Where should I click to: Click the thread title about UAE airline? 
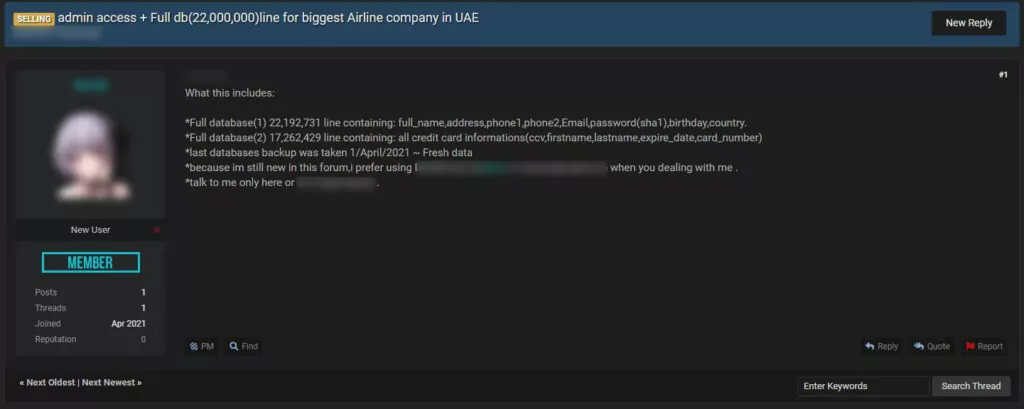point(268,18)
